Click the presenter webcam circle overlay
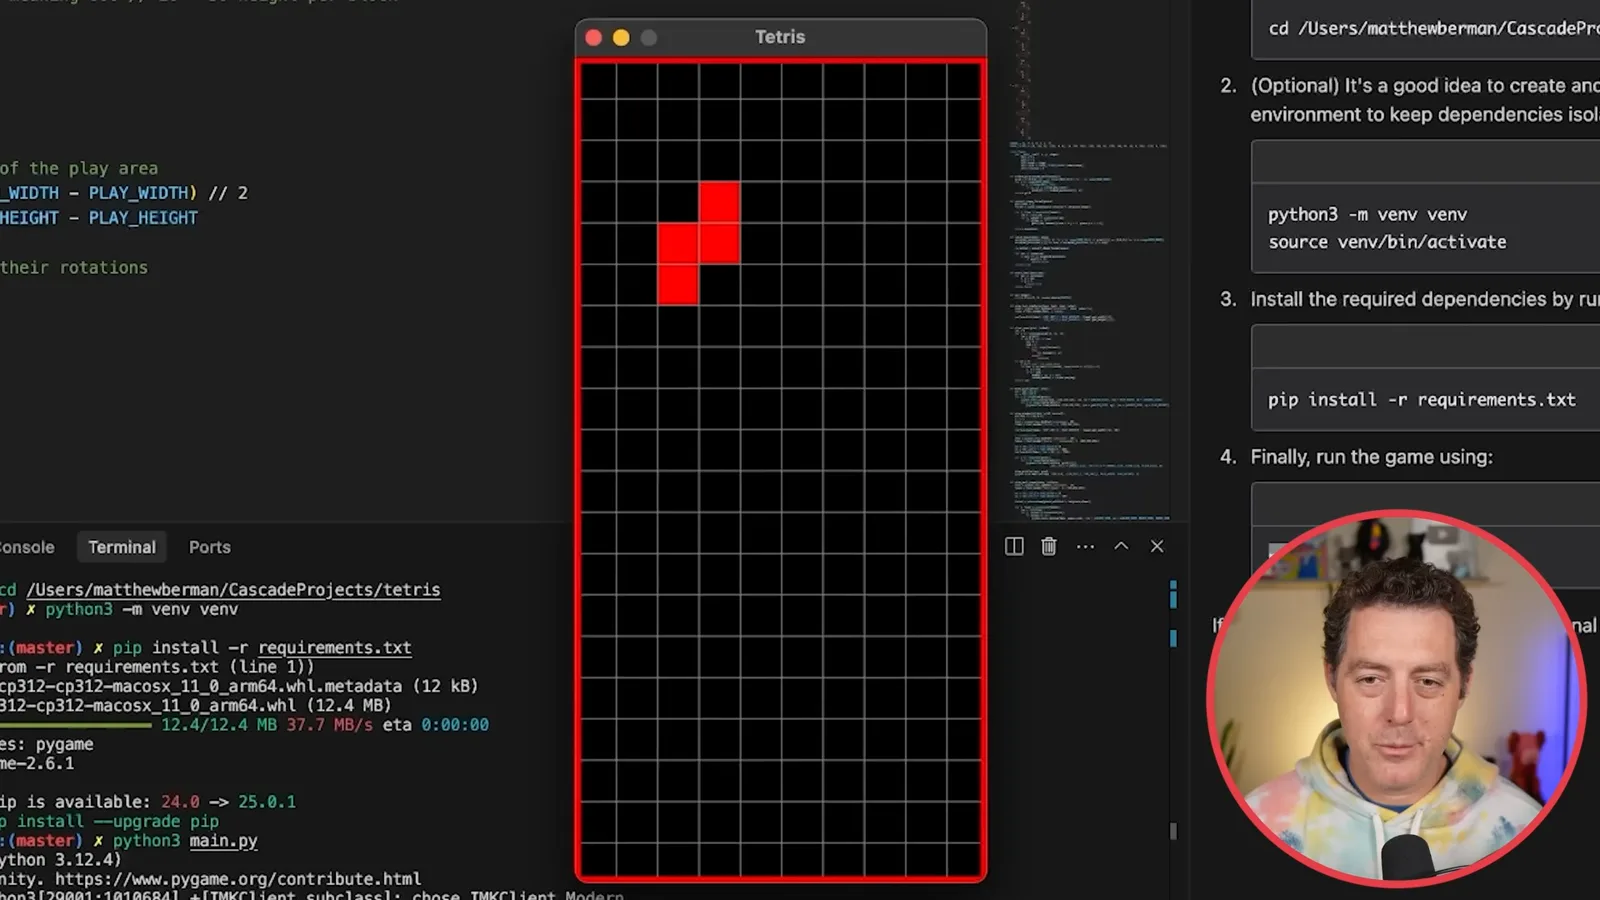 (1396, 698)
